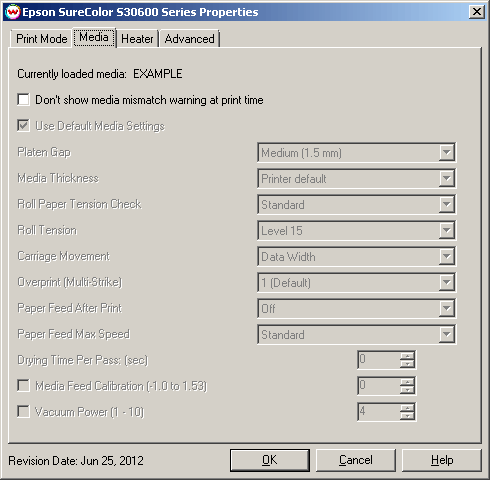
Task: Open the Roll Tension Level 15 dropdown
Action: click(356, 231)
